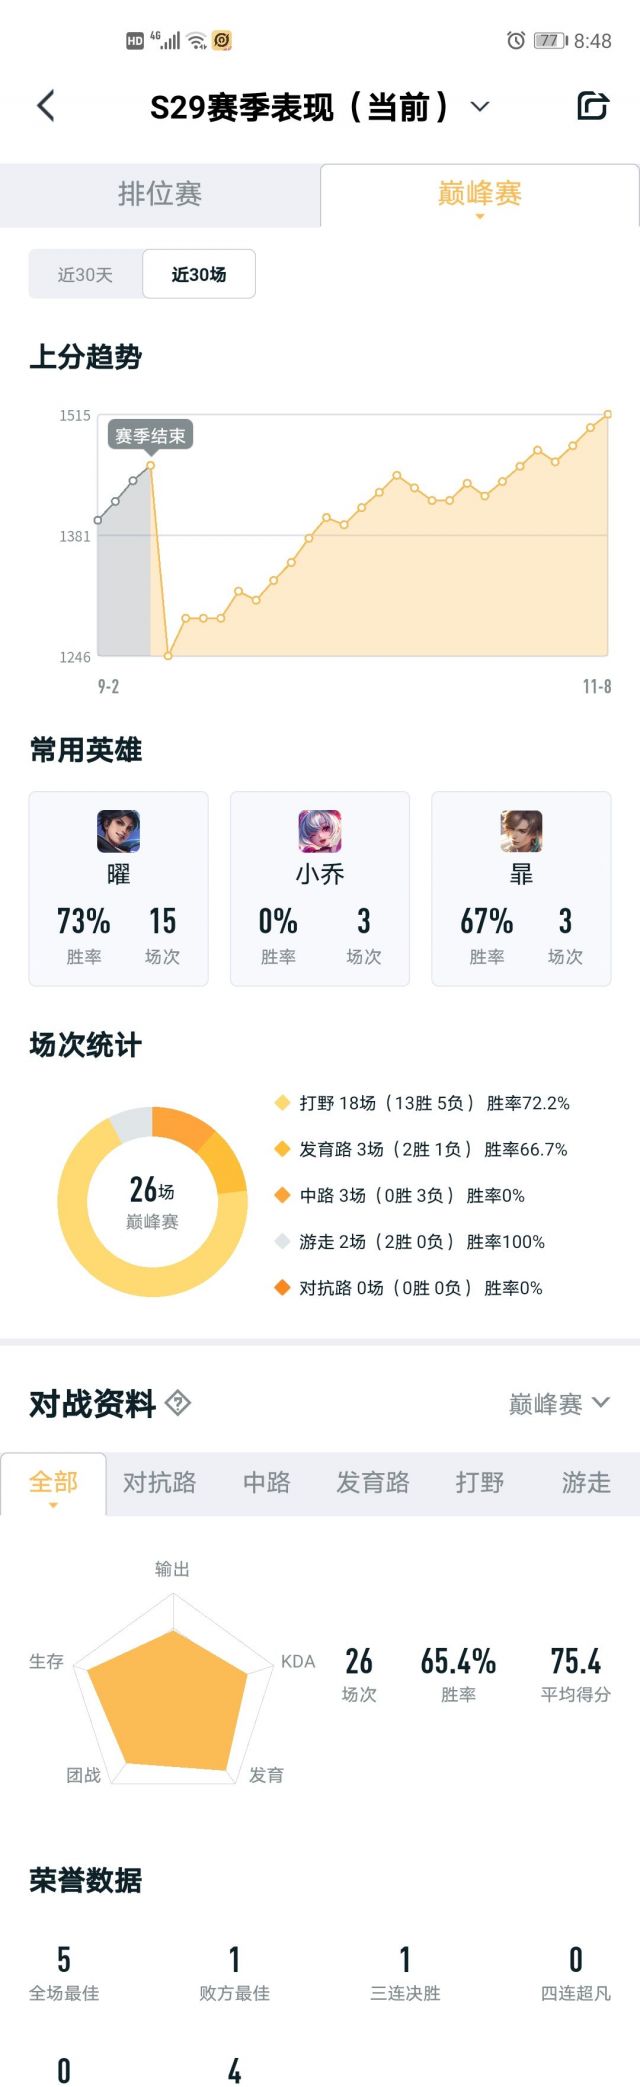Image resolution: width=640 pixels, height=2087 pixels.
Task: Expand the 全部 lane filter dropdown
Action: point(54,1483)
